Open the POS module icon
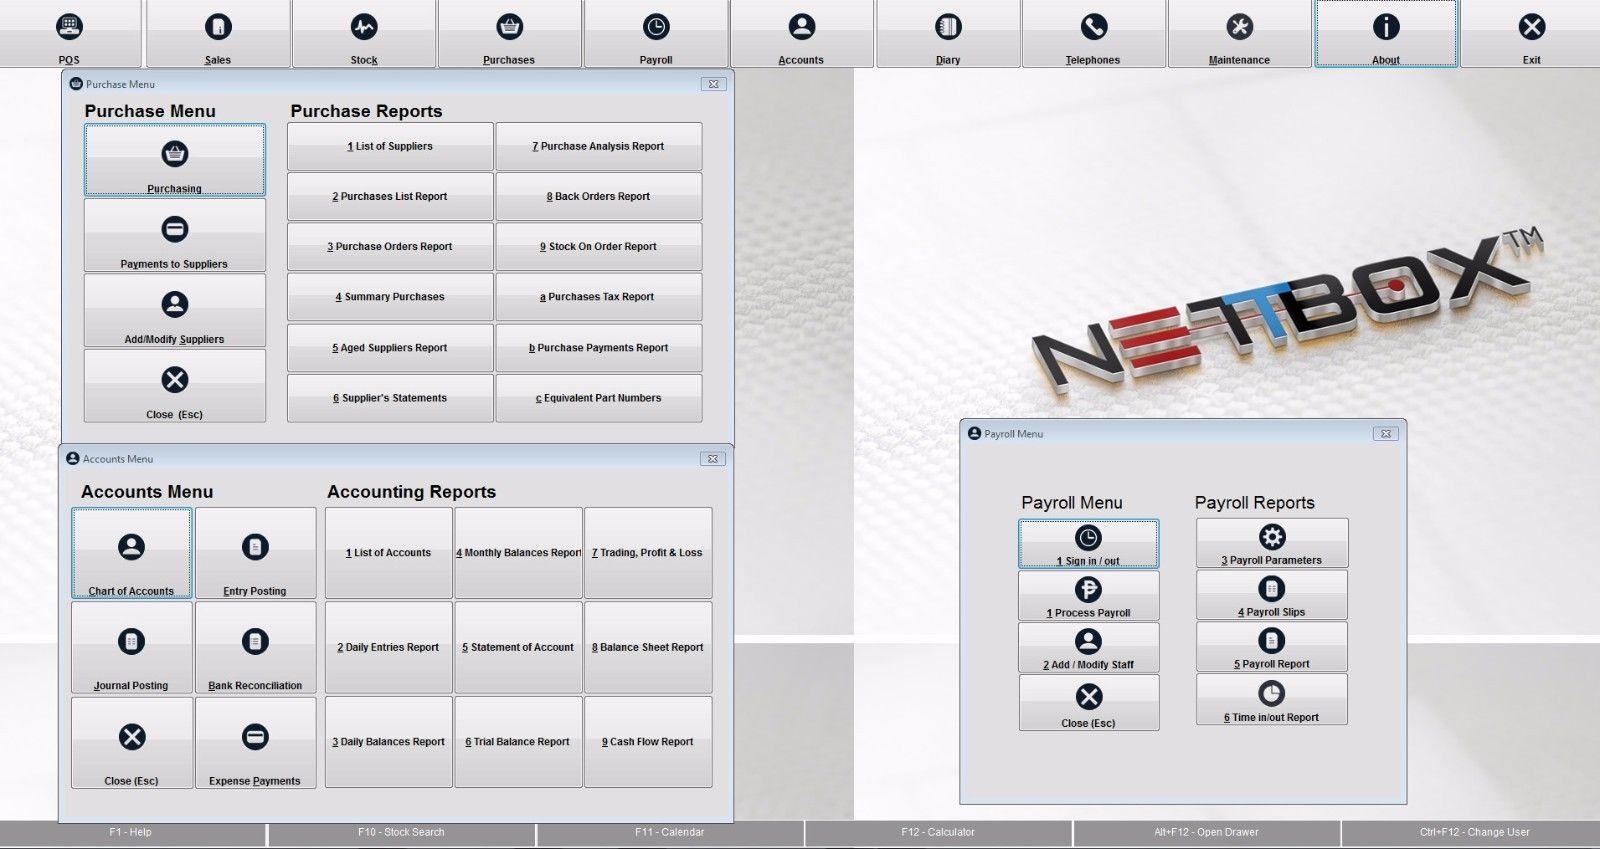Screen dimensions: 1600x849 click(x=69, y=34)
